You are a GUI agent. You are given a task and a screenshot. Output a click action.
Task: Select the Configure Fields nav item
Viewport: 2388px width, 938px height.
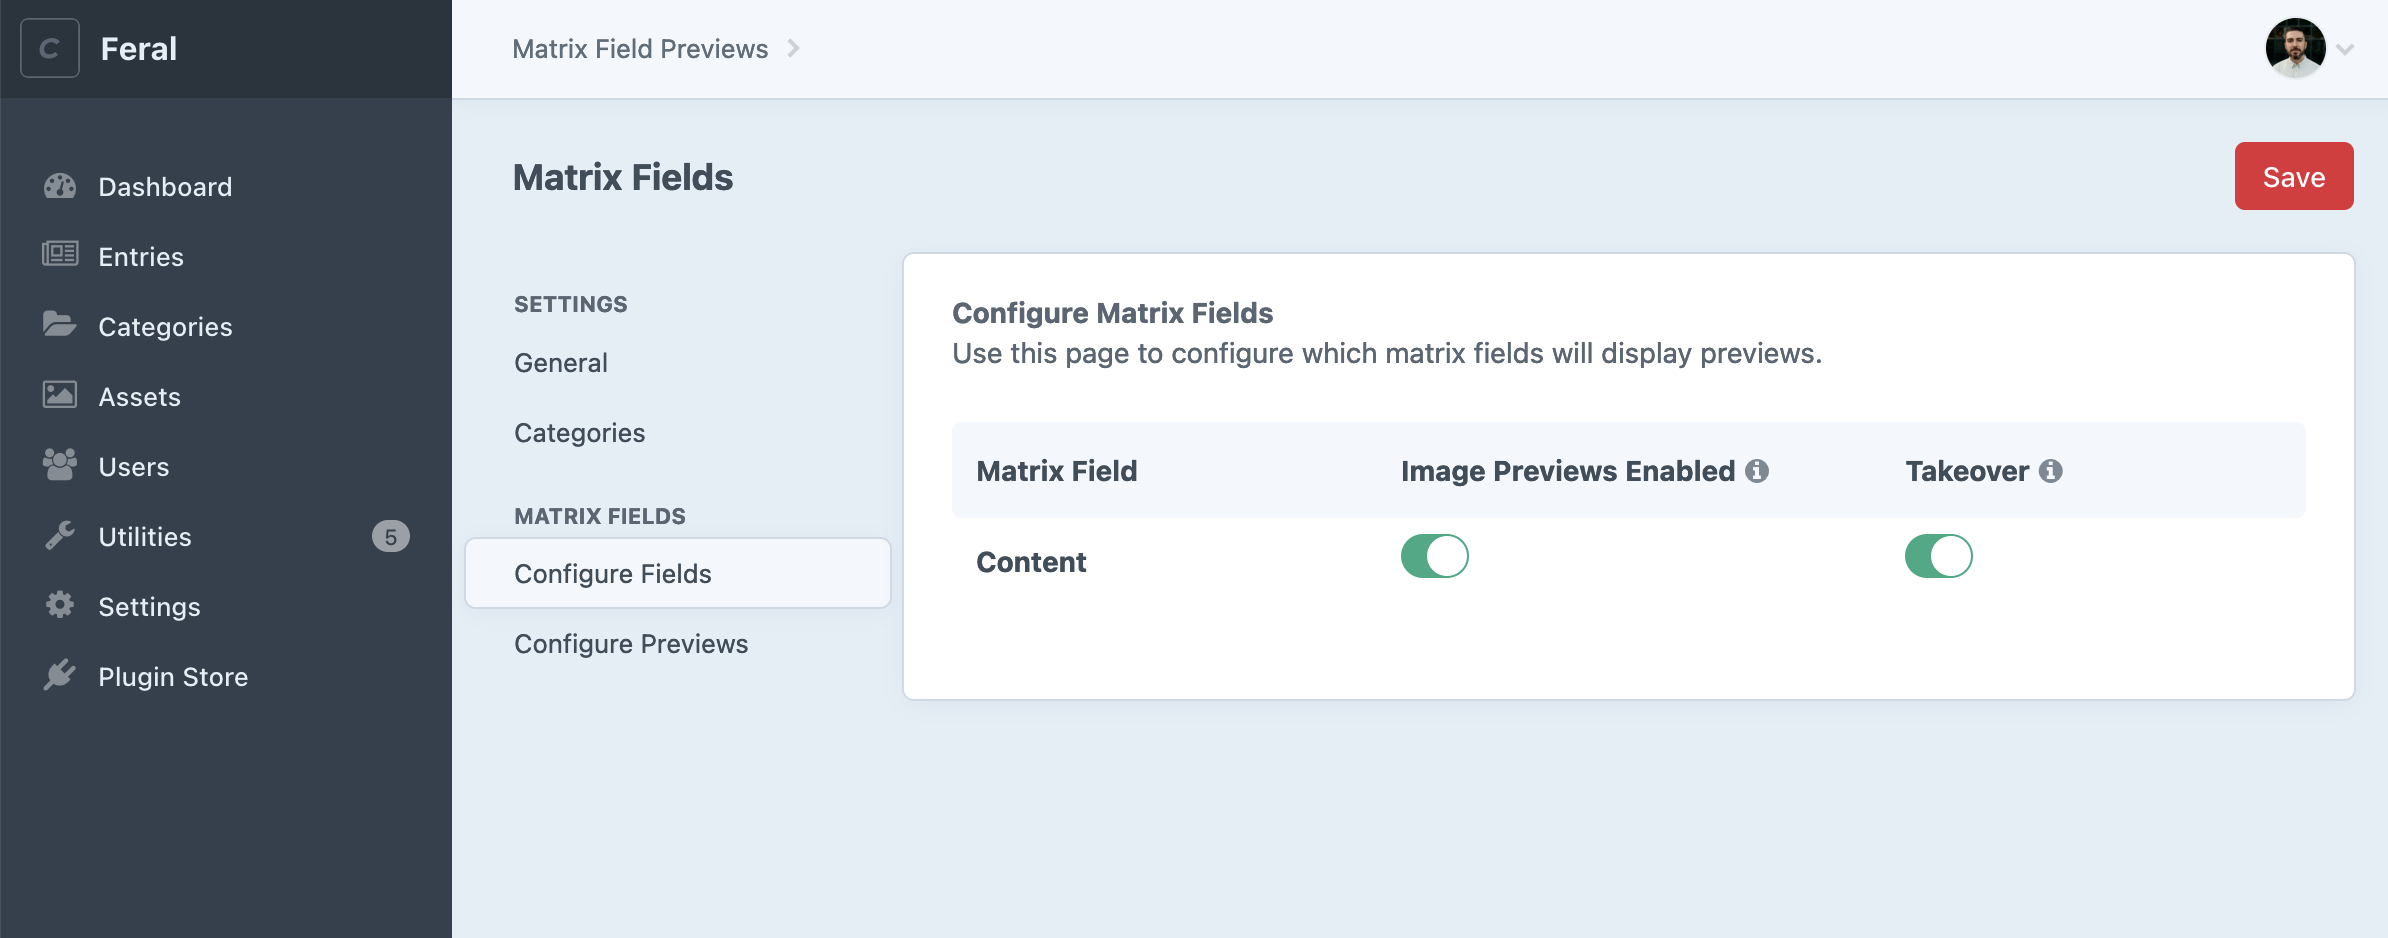coord(678,573)
